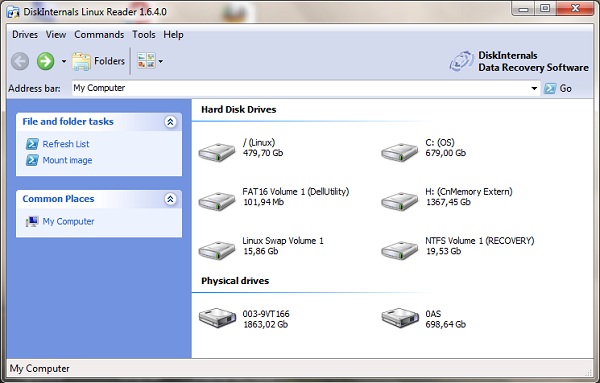This screenshot has height=383, width=600.
Task: Select the 003-9VT166 physical drive icon
Action: click(x=217, y=318)
